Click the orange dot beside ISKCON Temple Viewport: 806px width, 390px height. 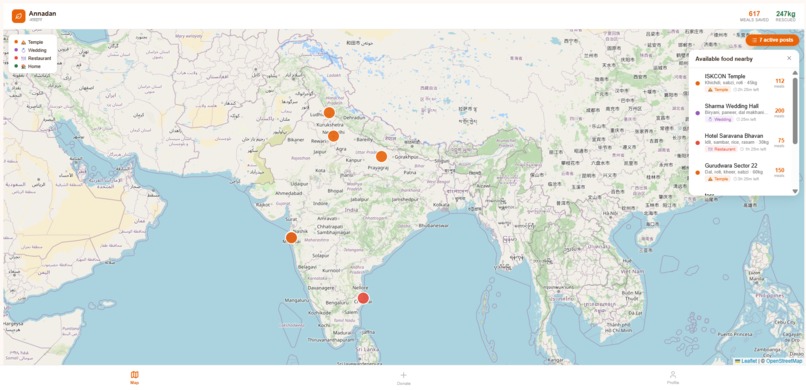tap(698, 83)
